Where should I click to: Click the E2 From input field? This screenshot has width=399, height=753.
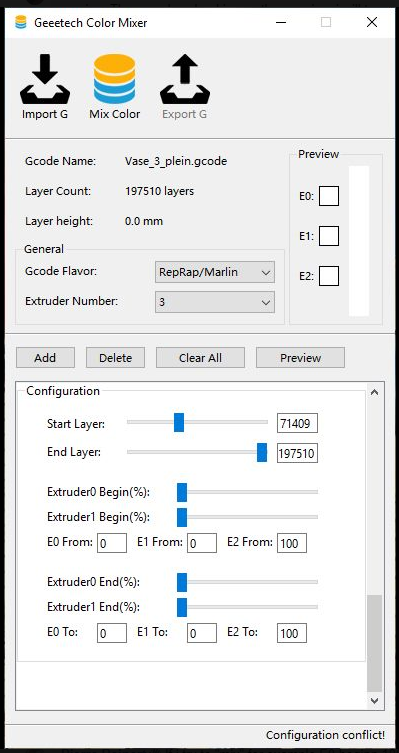pos(291,543)
